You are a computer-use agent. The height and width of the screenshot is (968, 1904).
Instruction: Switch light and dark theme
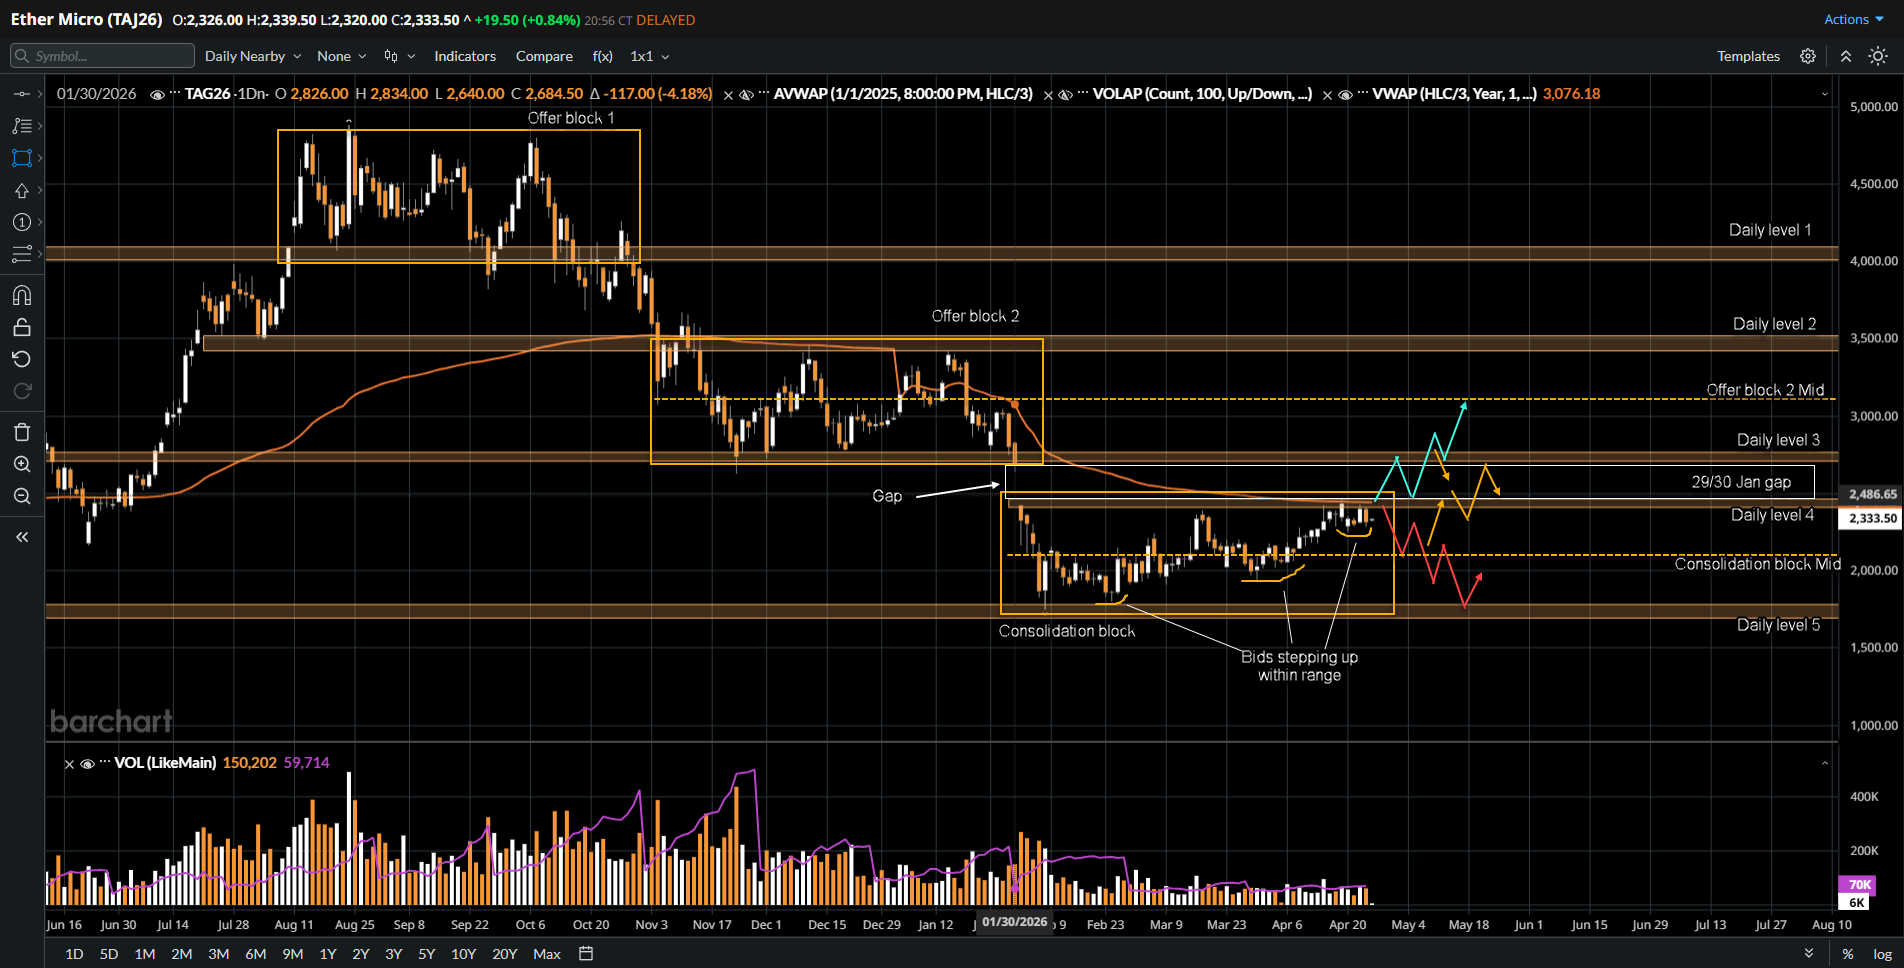pyautogui.click(x=1878, y=56)
